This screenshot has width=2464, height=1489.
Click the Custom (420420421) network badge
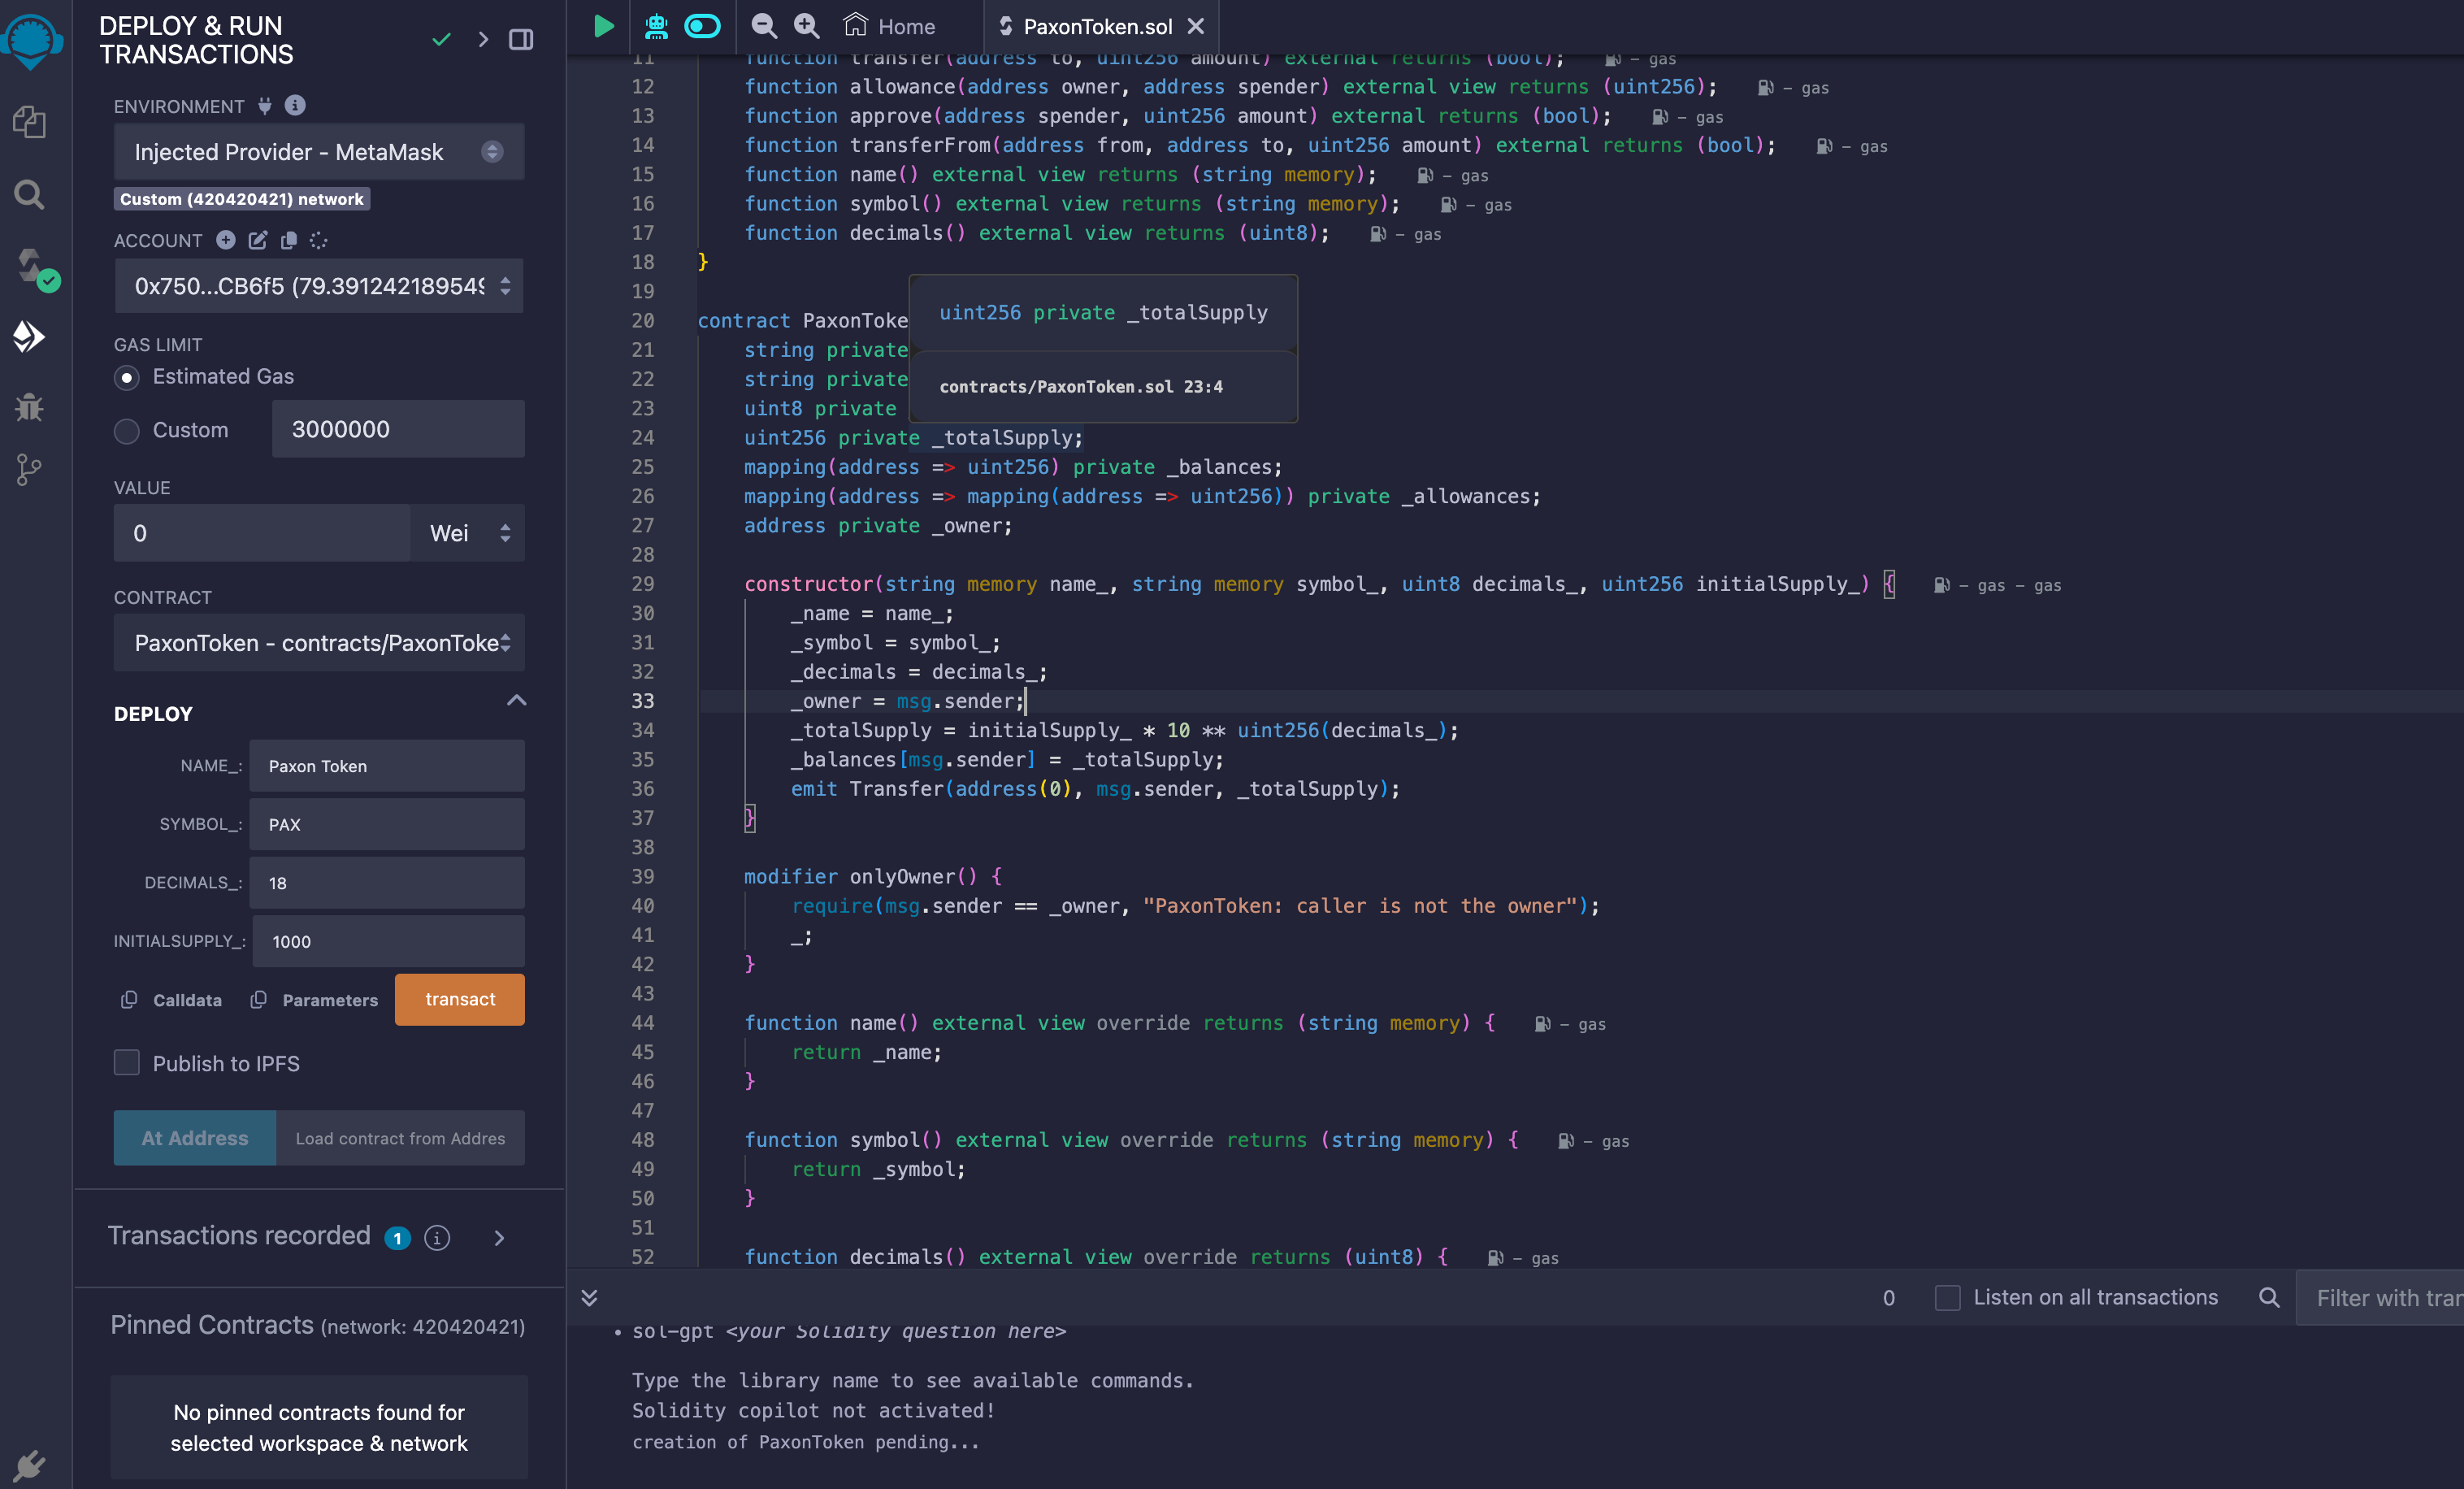[x=242, y=199]
